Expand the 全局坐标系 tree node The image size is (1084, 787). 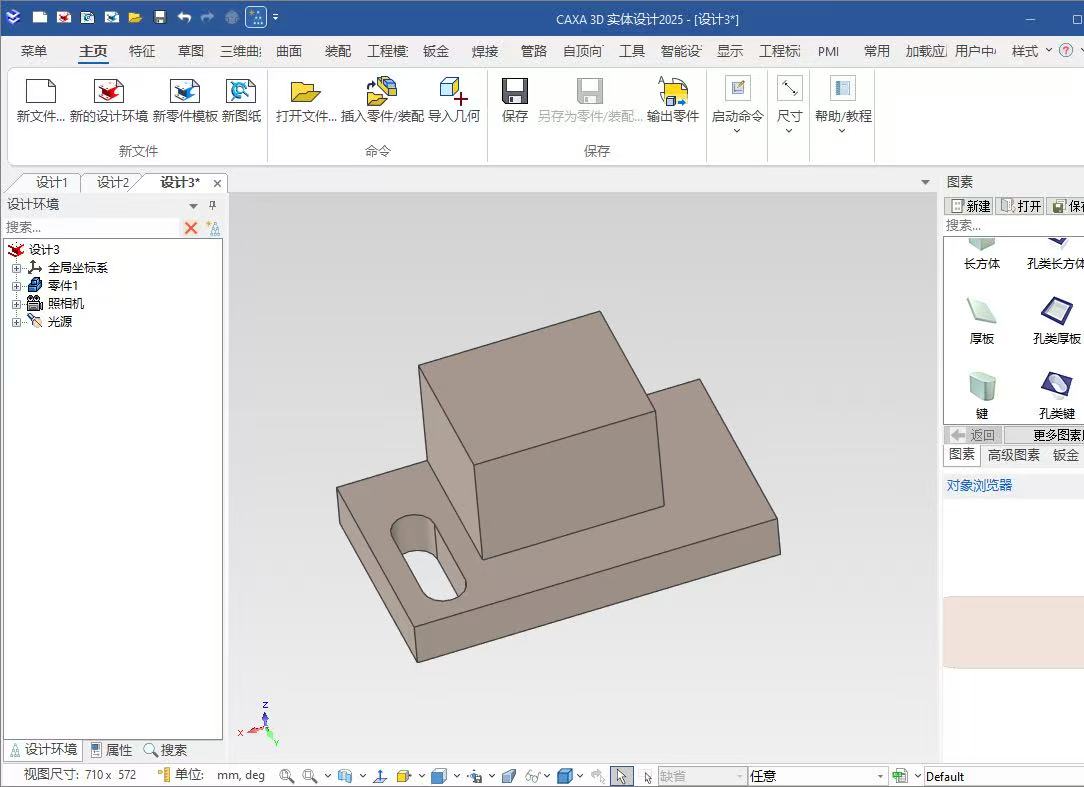[16, 268]
